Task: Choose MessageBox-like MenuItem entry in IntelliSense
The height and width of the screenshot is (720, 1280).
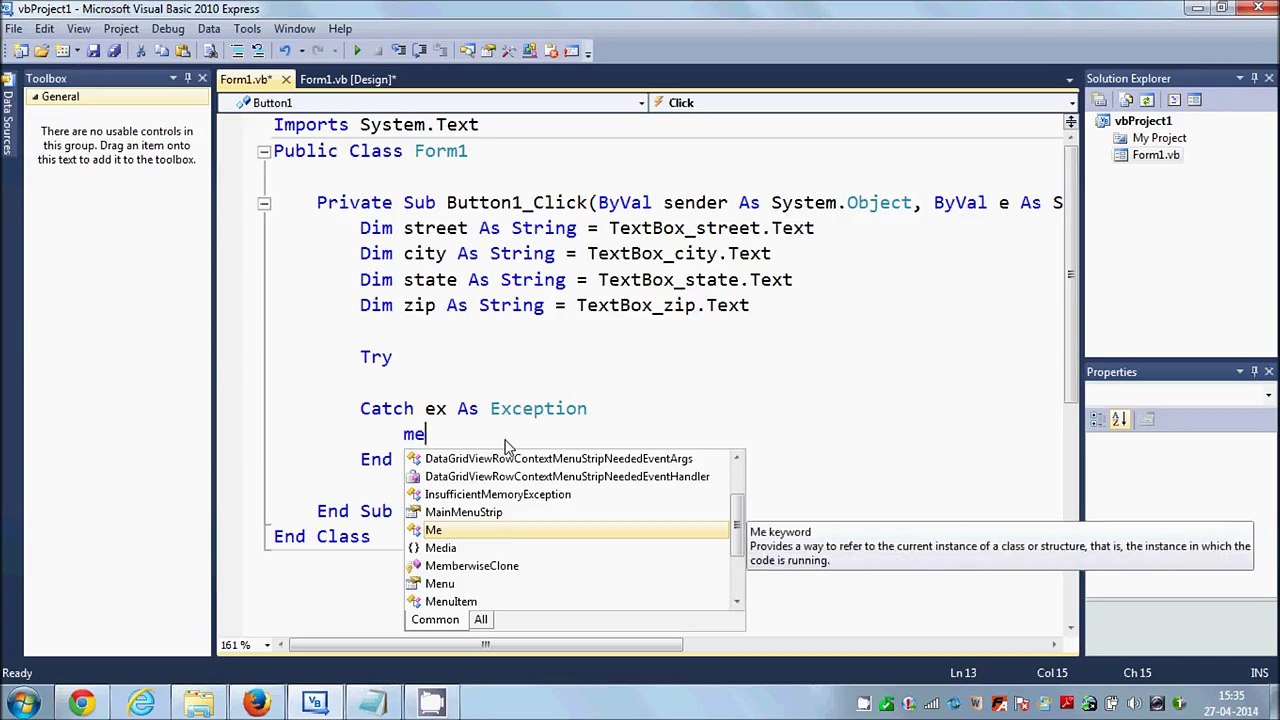Action: (x=568, y=602)
